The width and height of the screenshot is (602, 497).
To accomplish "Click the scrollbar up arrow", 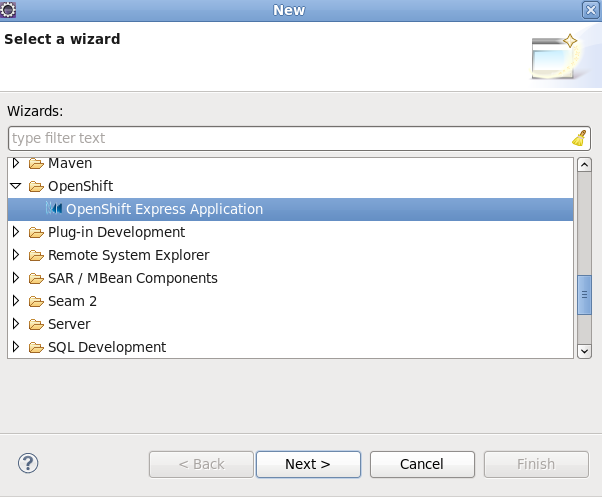I will click(x=584, y=165).
